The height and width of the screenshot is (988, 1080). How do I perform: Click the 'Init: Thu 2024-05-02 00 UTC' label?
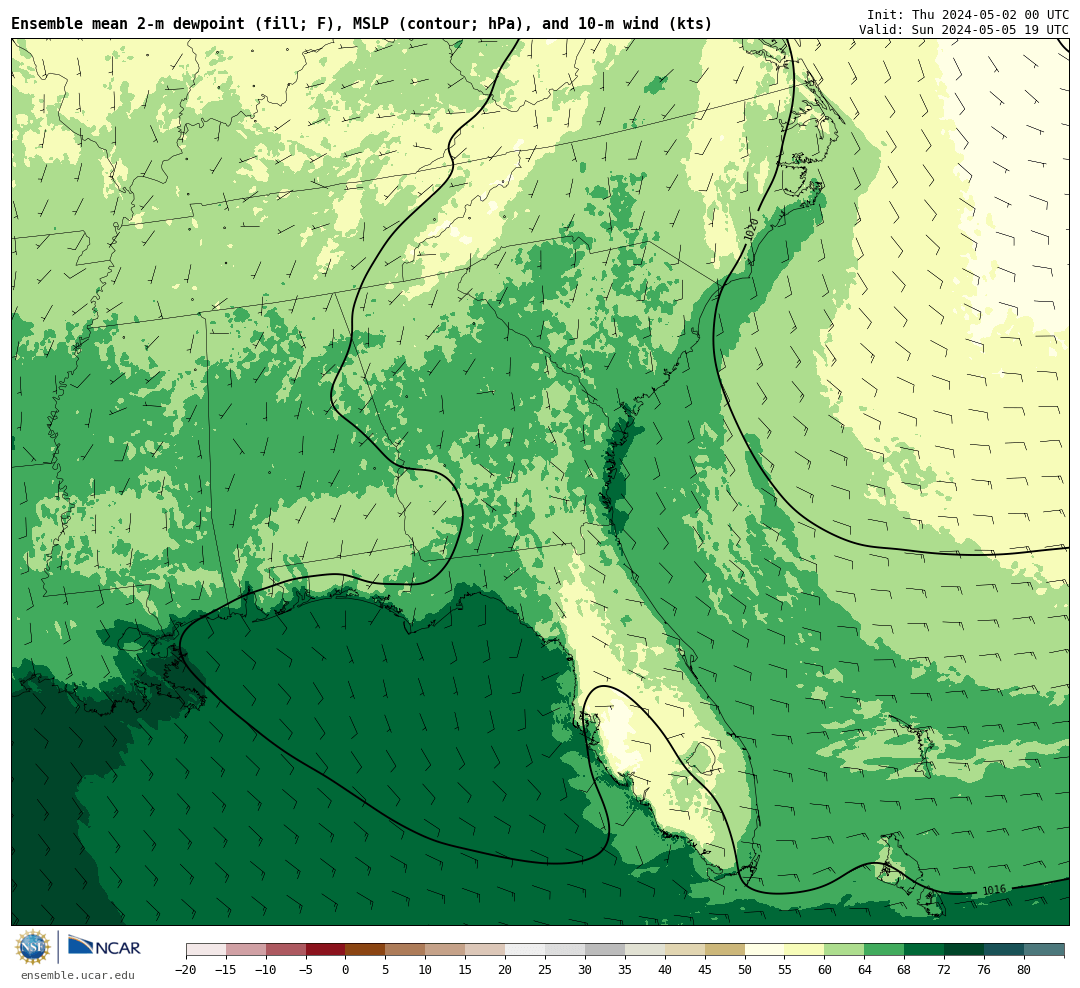click(x=968, y=14)
